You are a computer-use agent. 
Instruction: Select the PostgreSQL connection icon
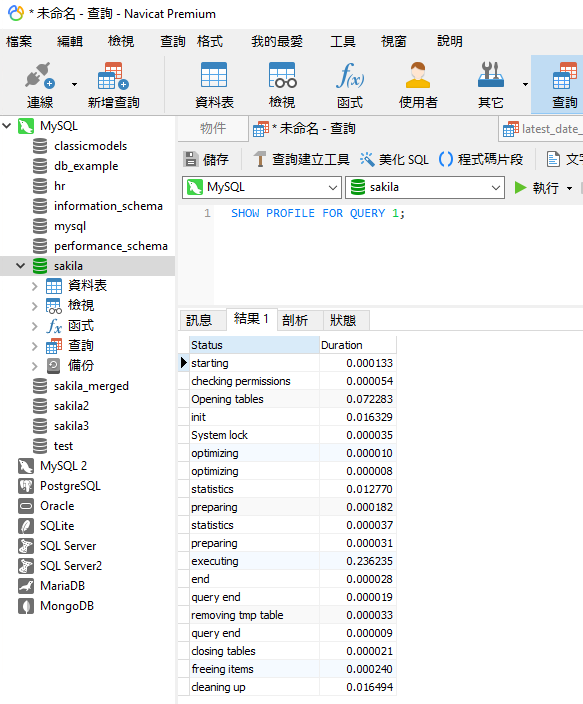pyautogui.click(x=26, y=486)
